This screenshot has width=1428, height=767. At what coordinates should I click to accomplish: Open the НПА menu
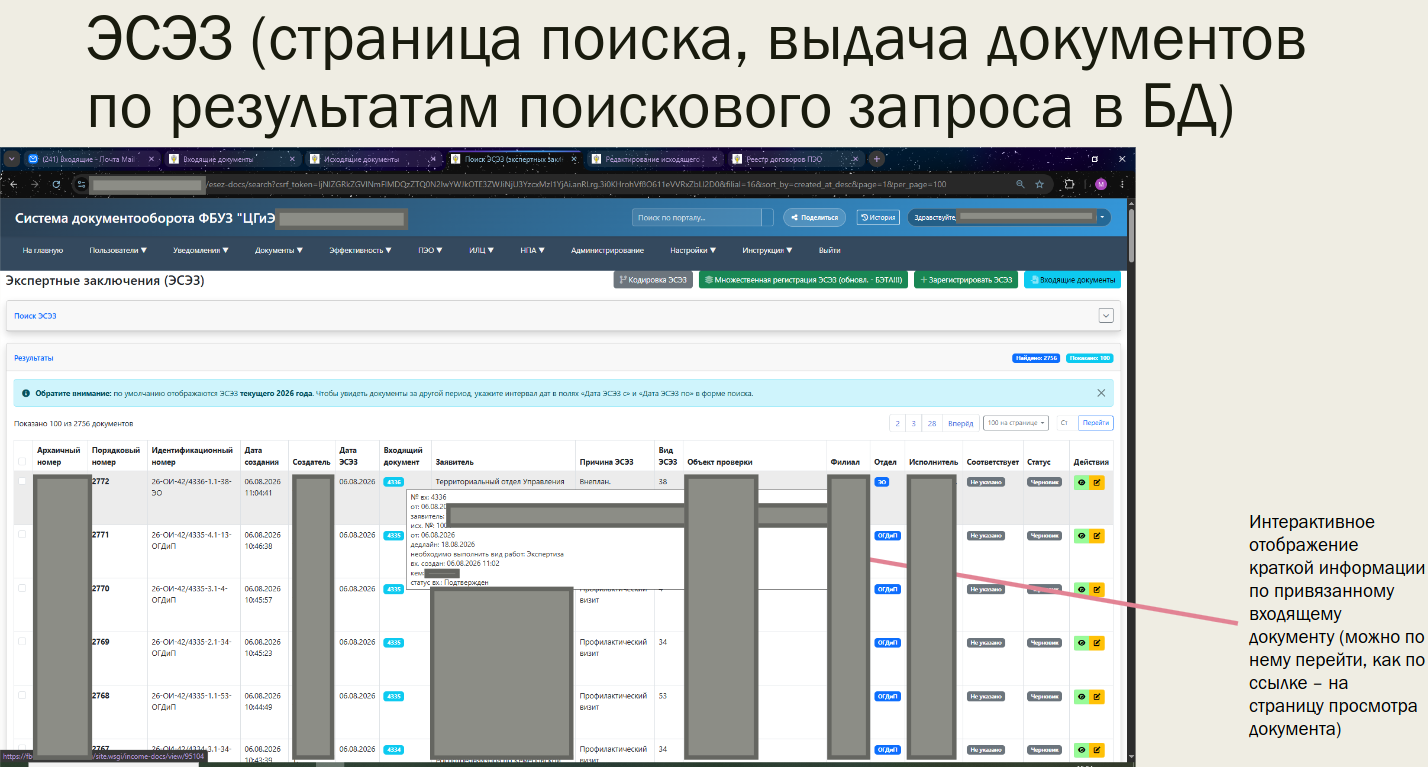tap(533, 250)
